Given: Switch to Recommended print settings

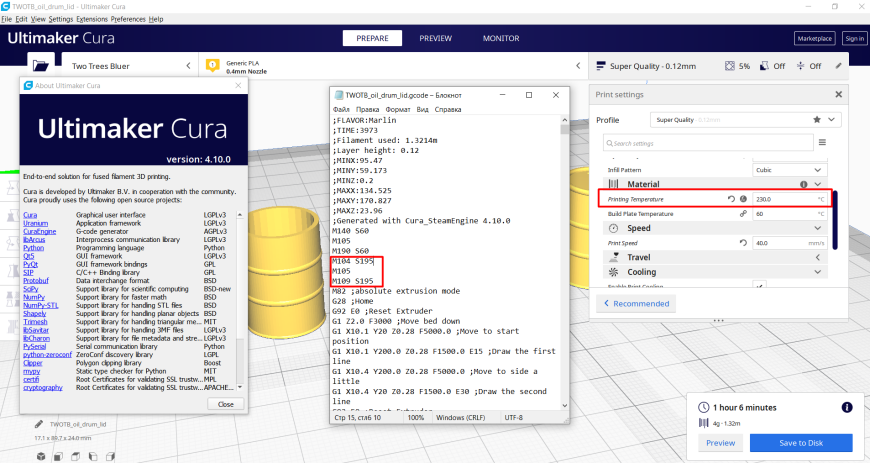Looking at the screenshot, I should pyautogui.click(x=636, y=304).
